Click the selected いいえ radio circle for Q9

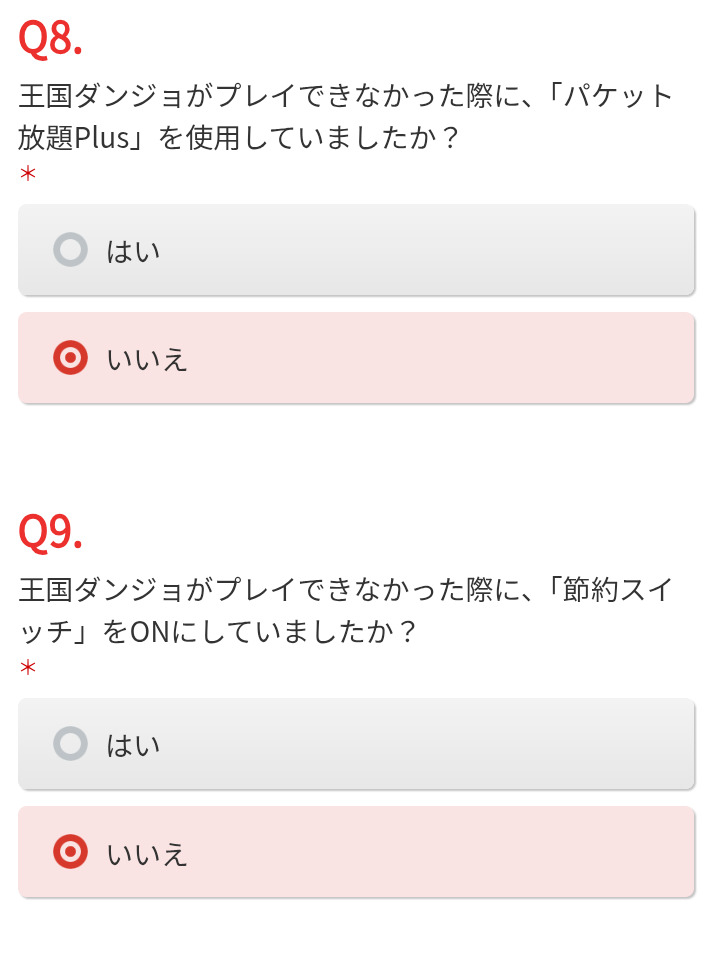70,852
